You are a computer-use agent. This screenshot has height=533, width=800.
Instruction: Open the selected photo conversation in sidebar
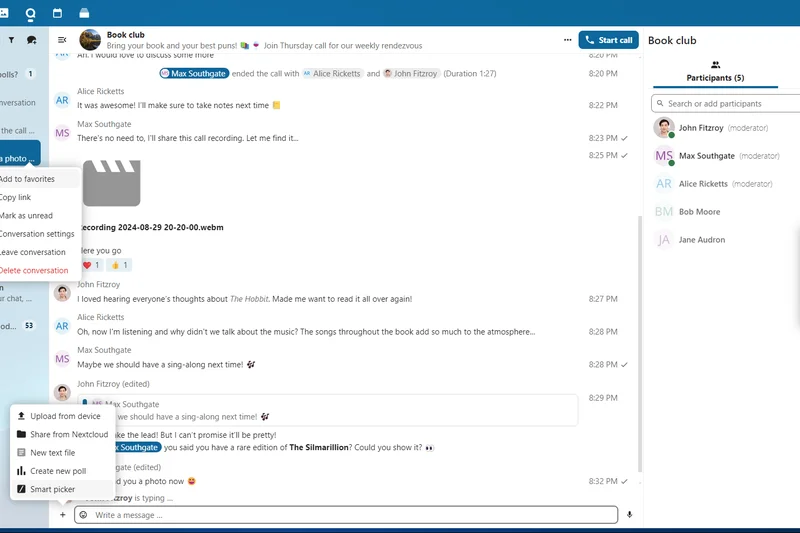pyautogui.click(x=19, y=154)
